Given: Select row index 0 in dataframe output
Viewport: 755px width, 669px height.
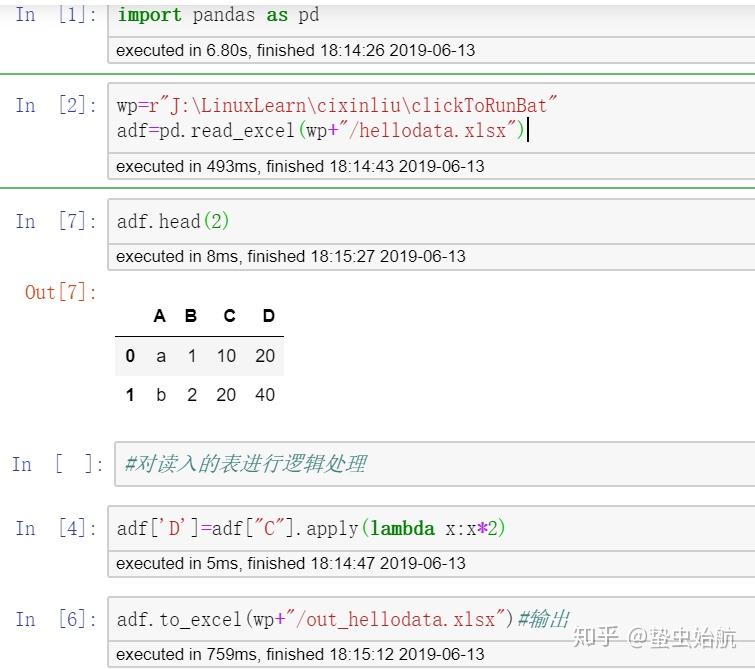Looking at the screenshot, I should [130, 356].
